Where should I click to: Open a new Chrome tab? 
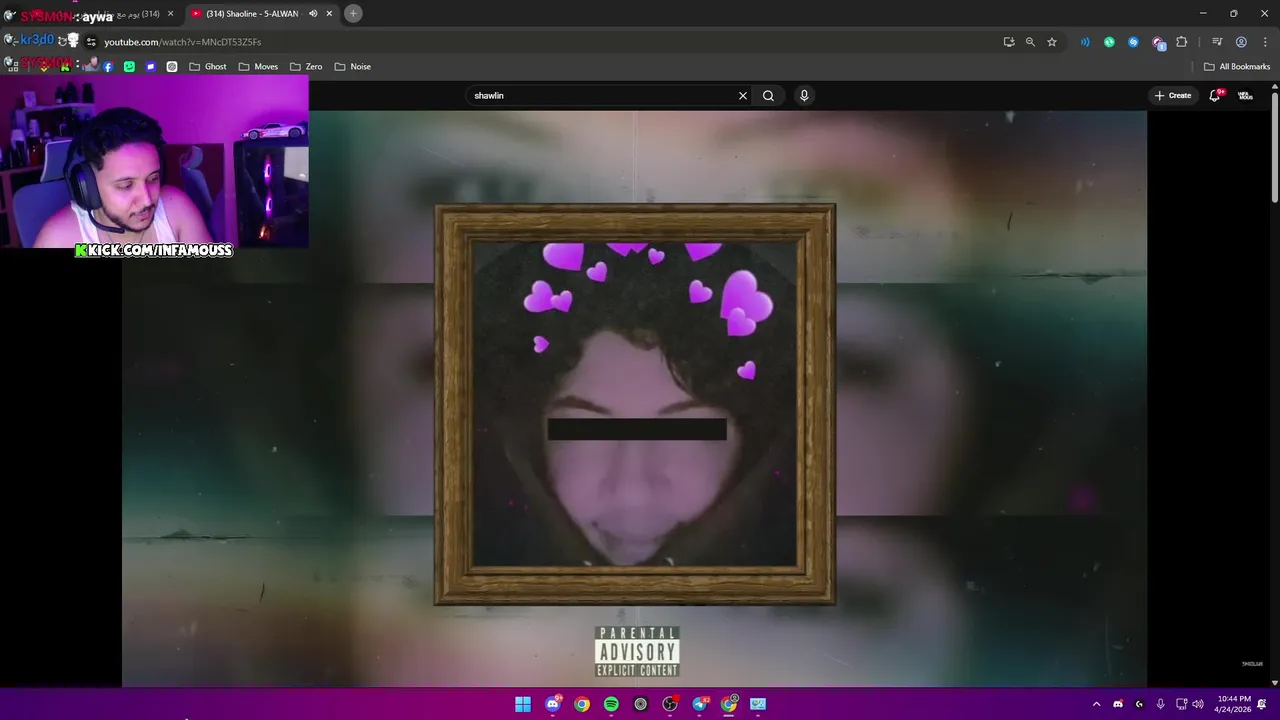[x=353, y=14]
